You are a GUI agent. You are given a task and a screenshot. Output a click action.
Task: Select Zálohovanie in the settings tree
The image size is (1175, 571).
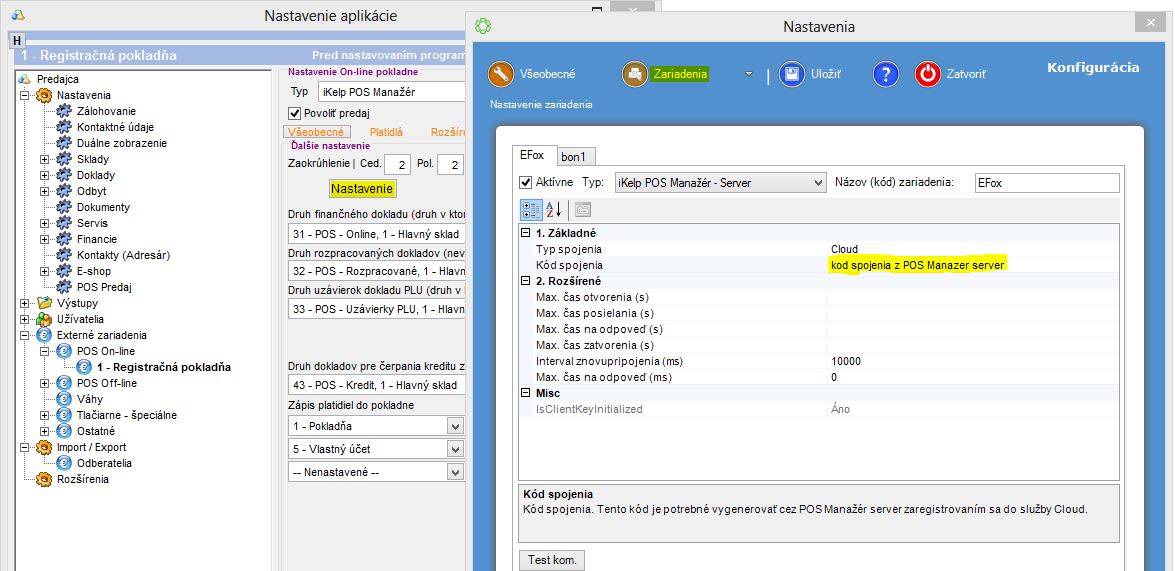(106, 111)
